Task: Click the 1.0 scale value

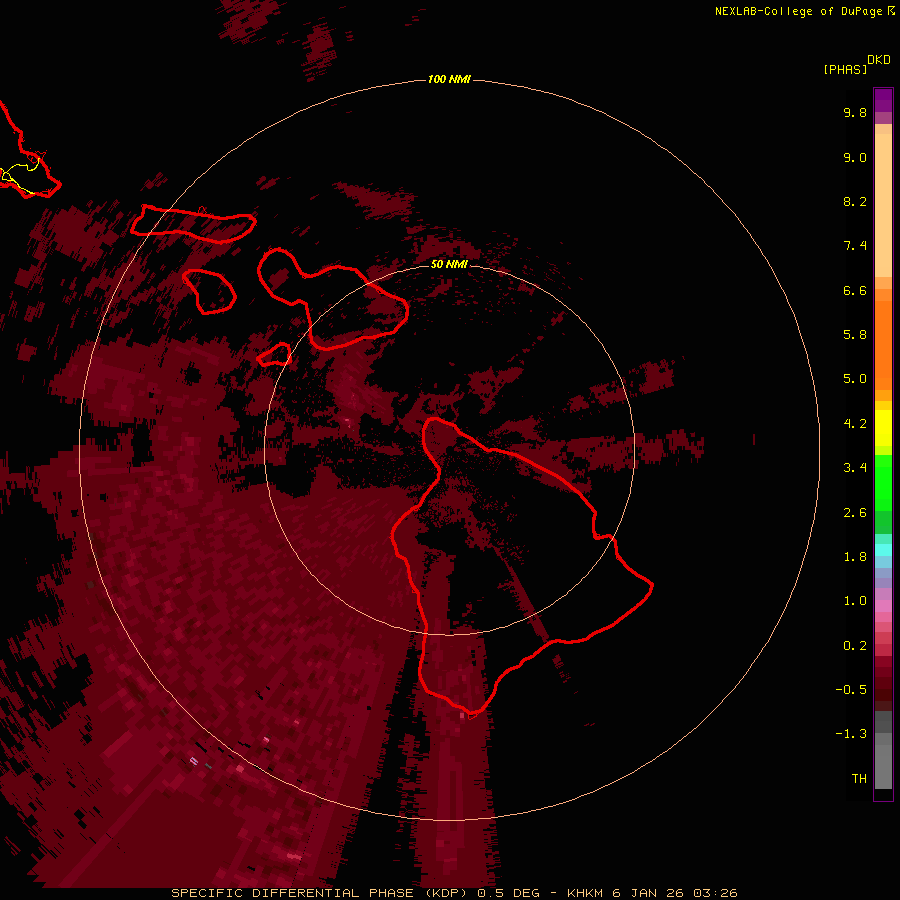Action: pos(855,601)
